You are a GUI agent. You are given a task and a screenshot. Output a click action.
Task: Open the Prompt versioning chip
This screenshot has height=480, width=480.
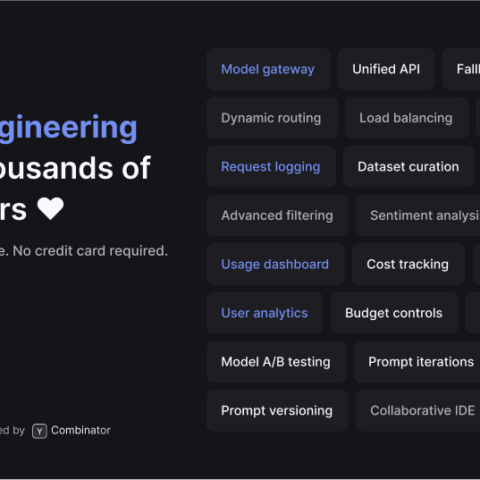point(277,410)
